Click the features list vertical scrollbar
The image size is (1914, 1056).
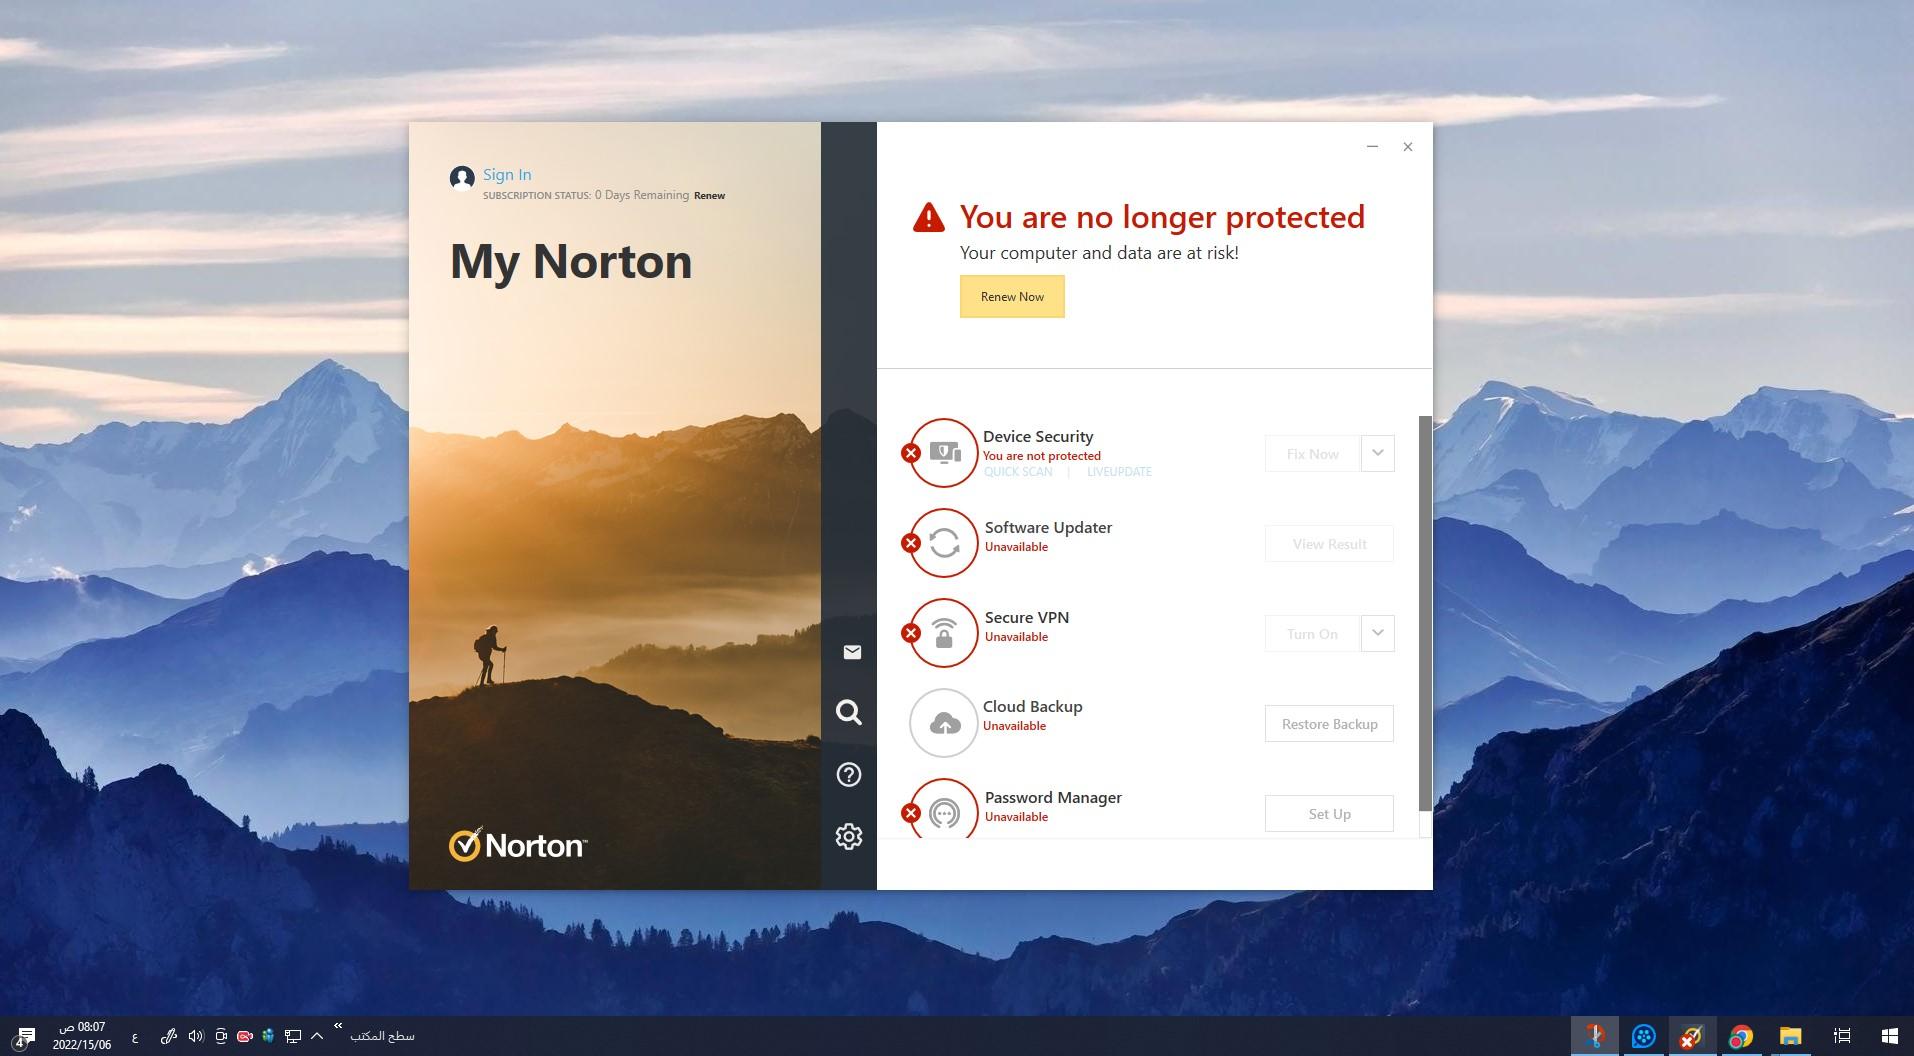1425,613
